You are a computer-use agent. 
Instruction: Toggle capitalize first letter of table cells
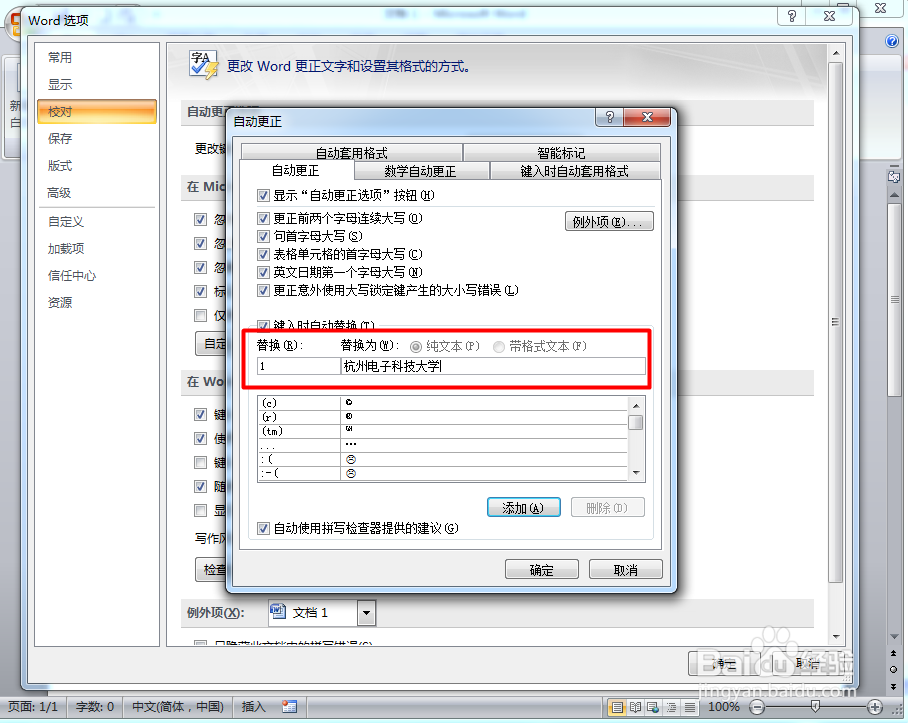(x=263, y=254)
